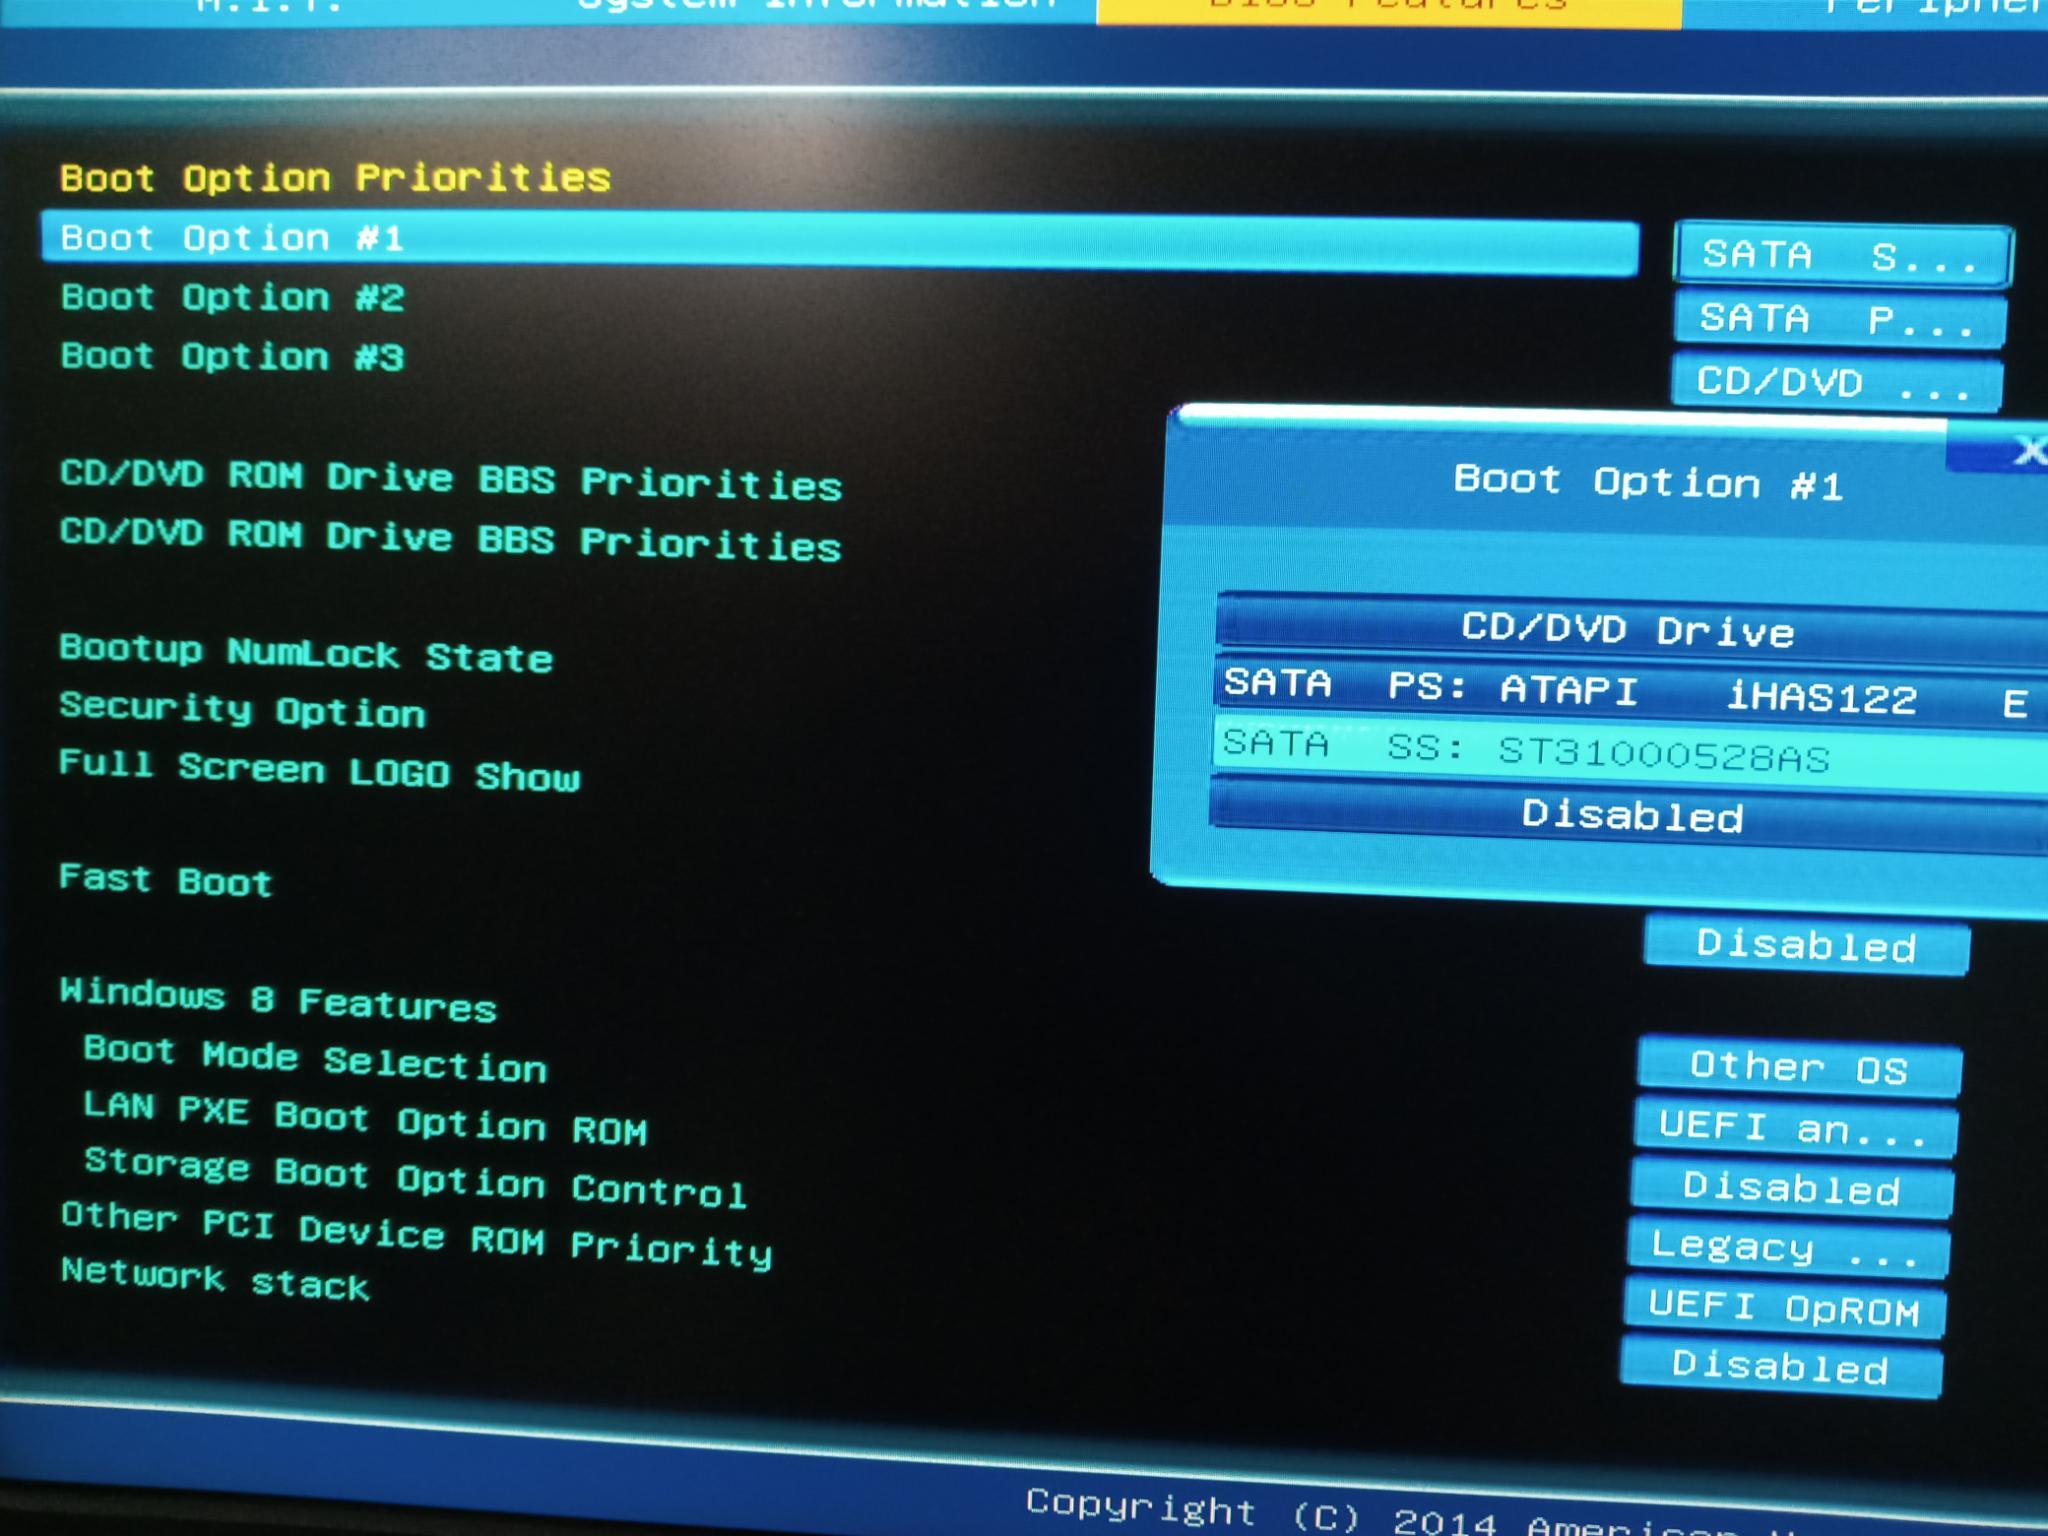2048x1536 pixels.
Task: Select Other PCI Device ROM Priority label
Action: coord(416,1236)
